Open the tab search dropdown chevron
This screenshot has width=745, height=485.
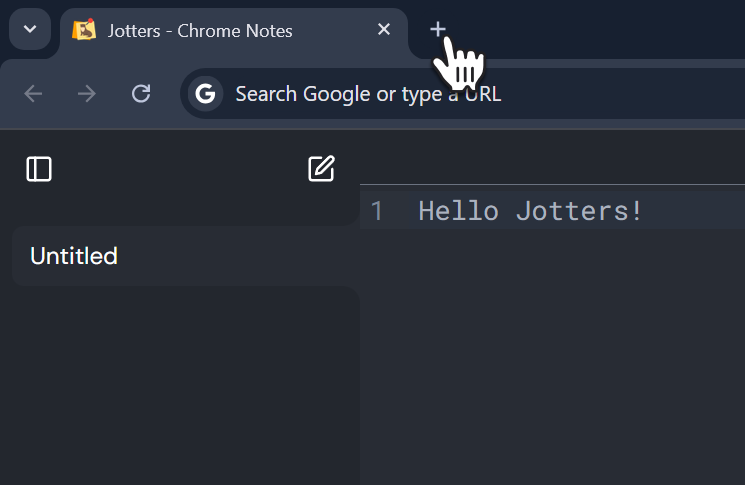click(x=30, y=30)
